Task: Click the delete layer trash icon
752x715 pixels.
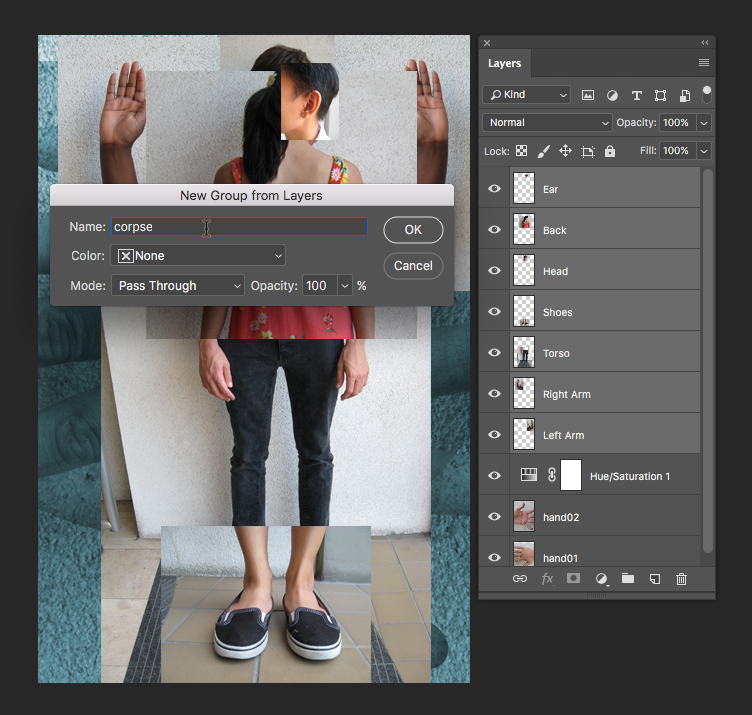Action: click(x=682, y=578)
